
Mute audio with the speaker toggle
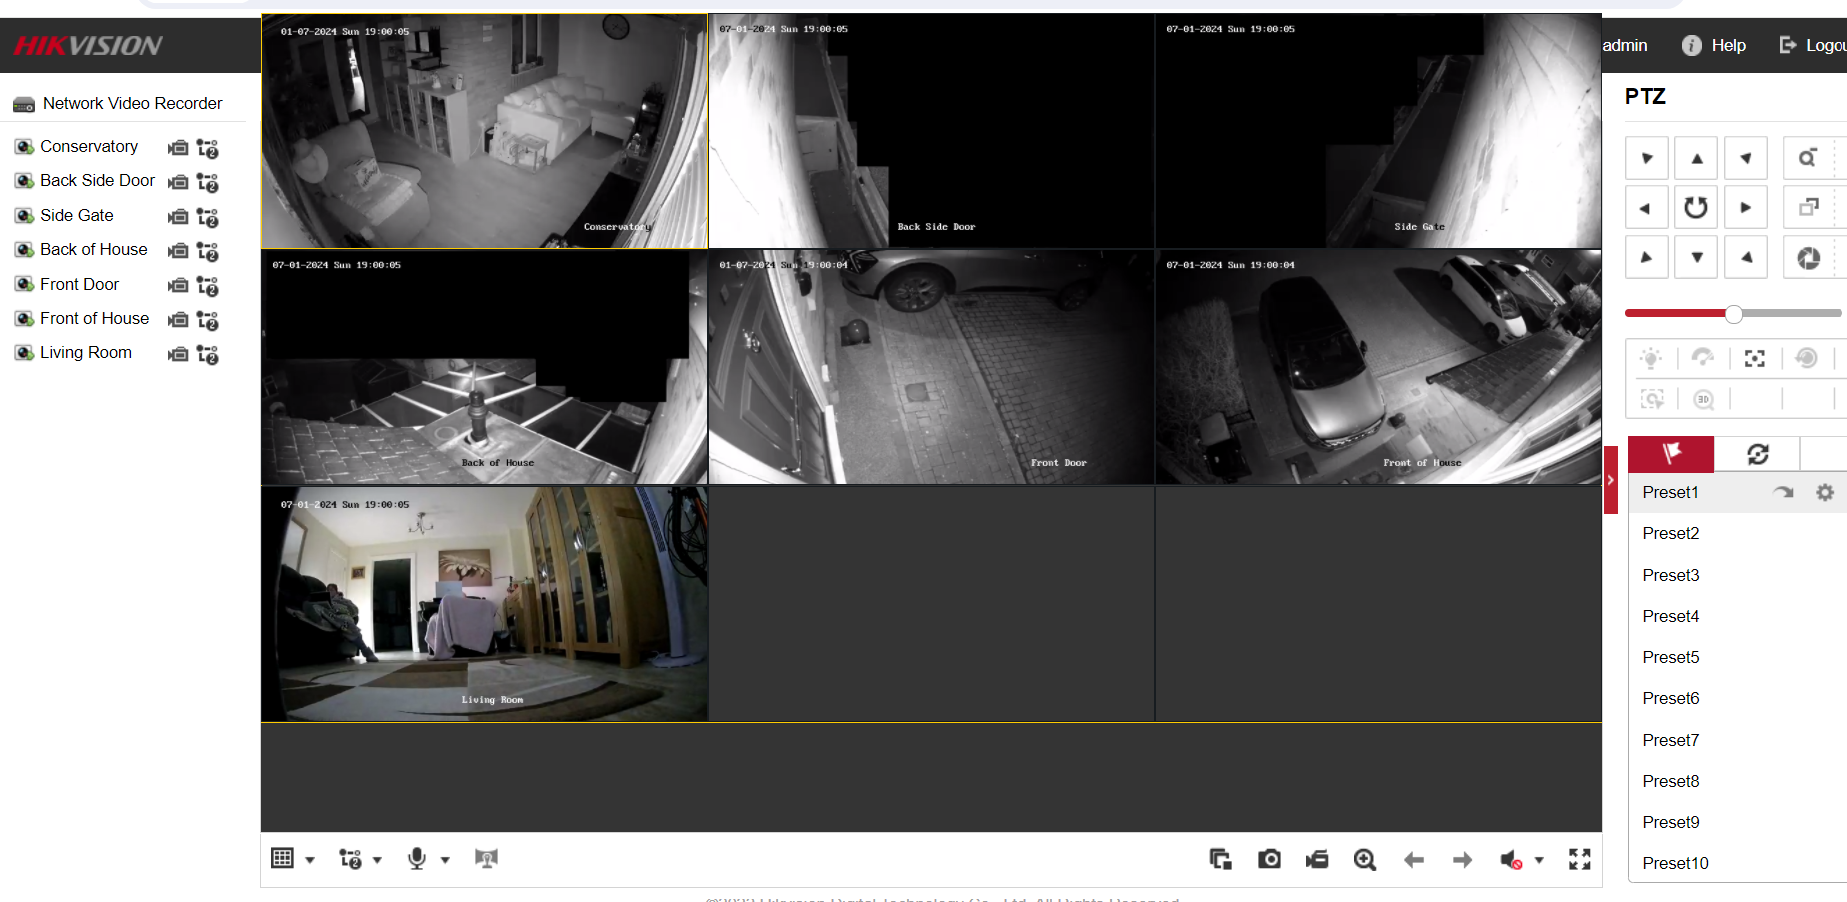tap(1513, 859)
